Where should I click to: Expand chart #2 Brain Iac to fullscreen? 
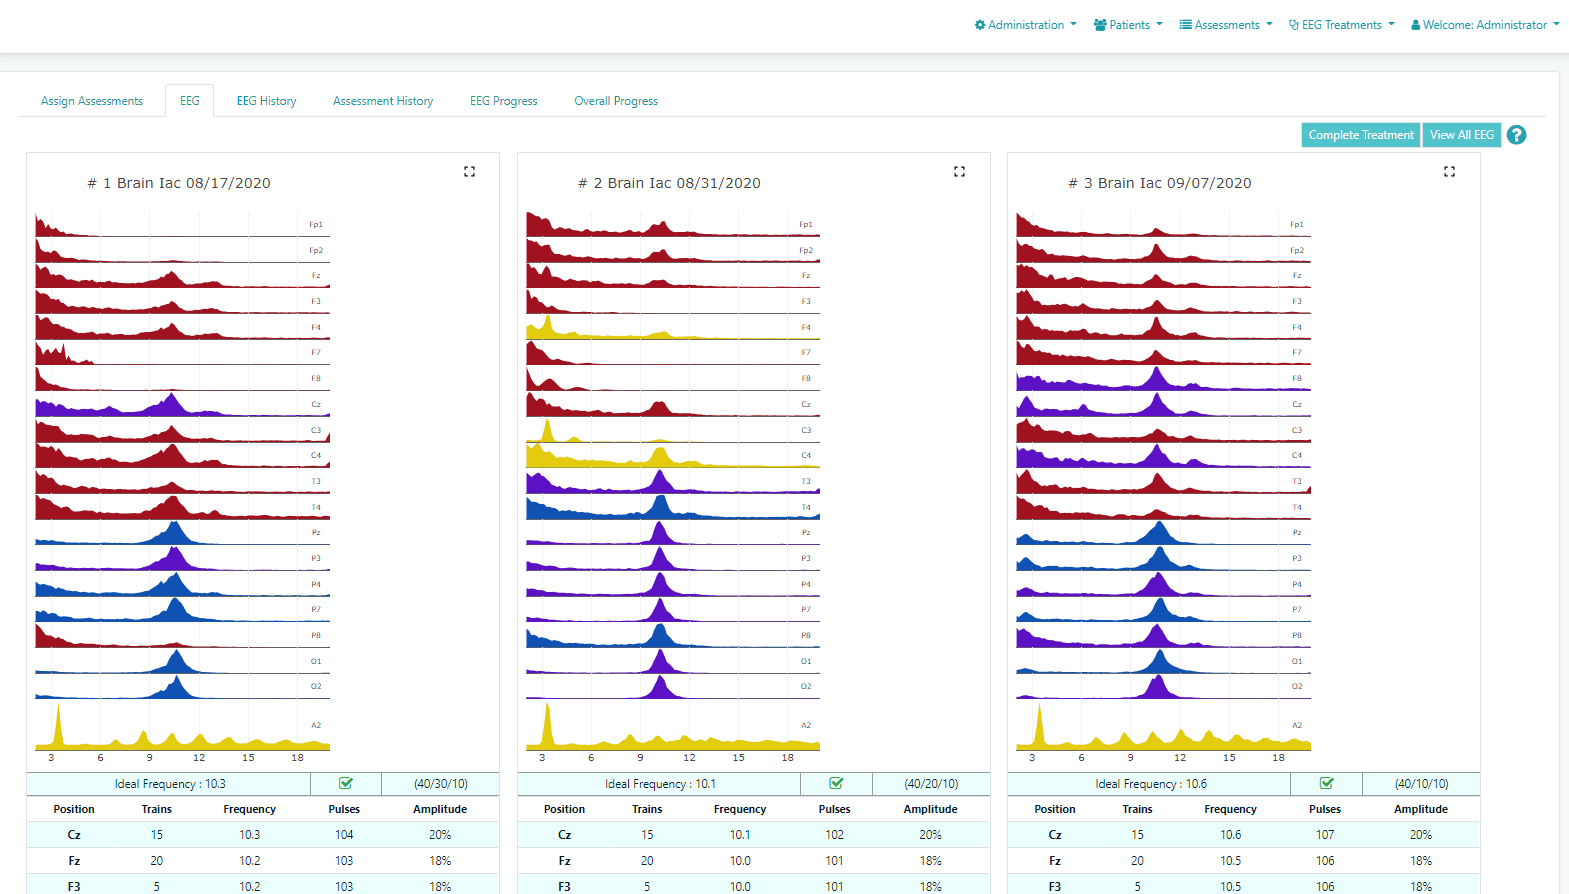pyautogui.click(x=959, y=172)
